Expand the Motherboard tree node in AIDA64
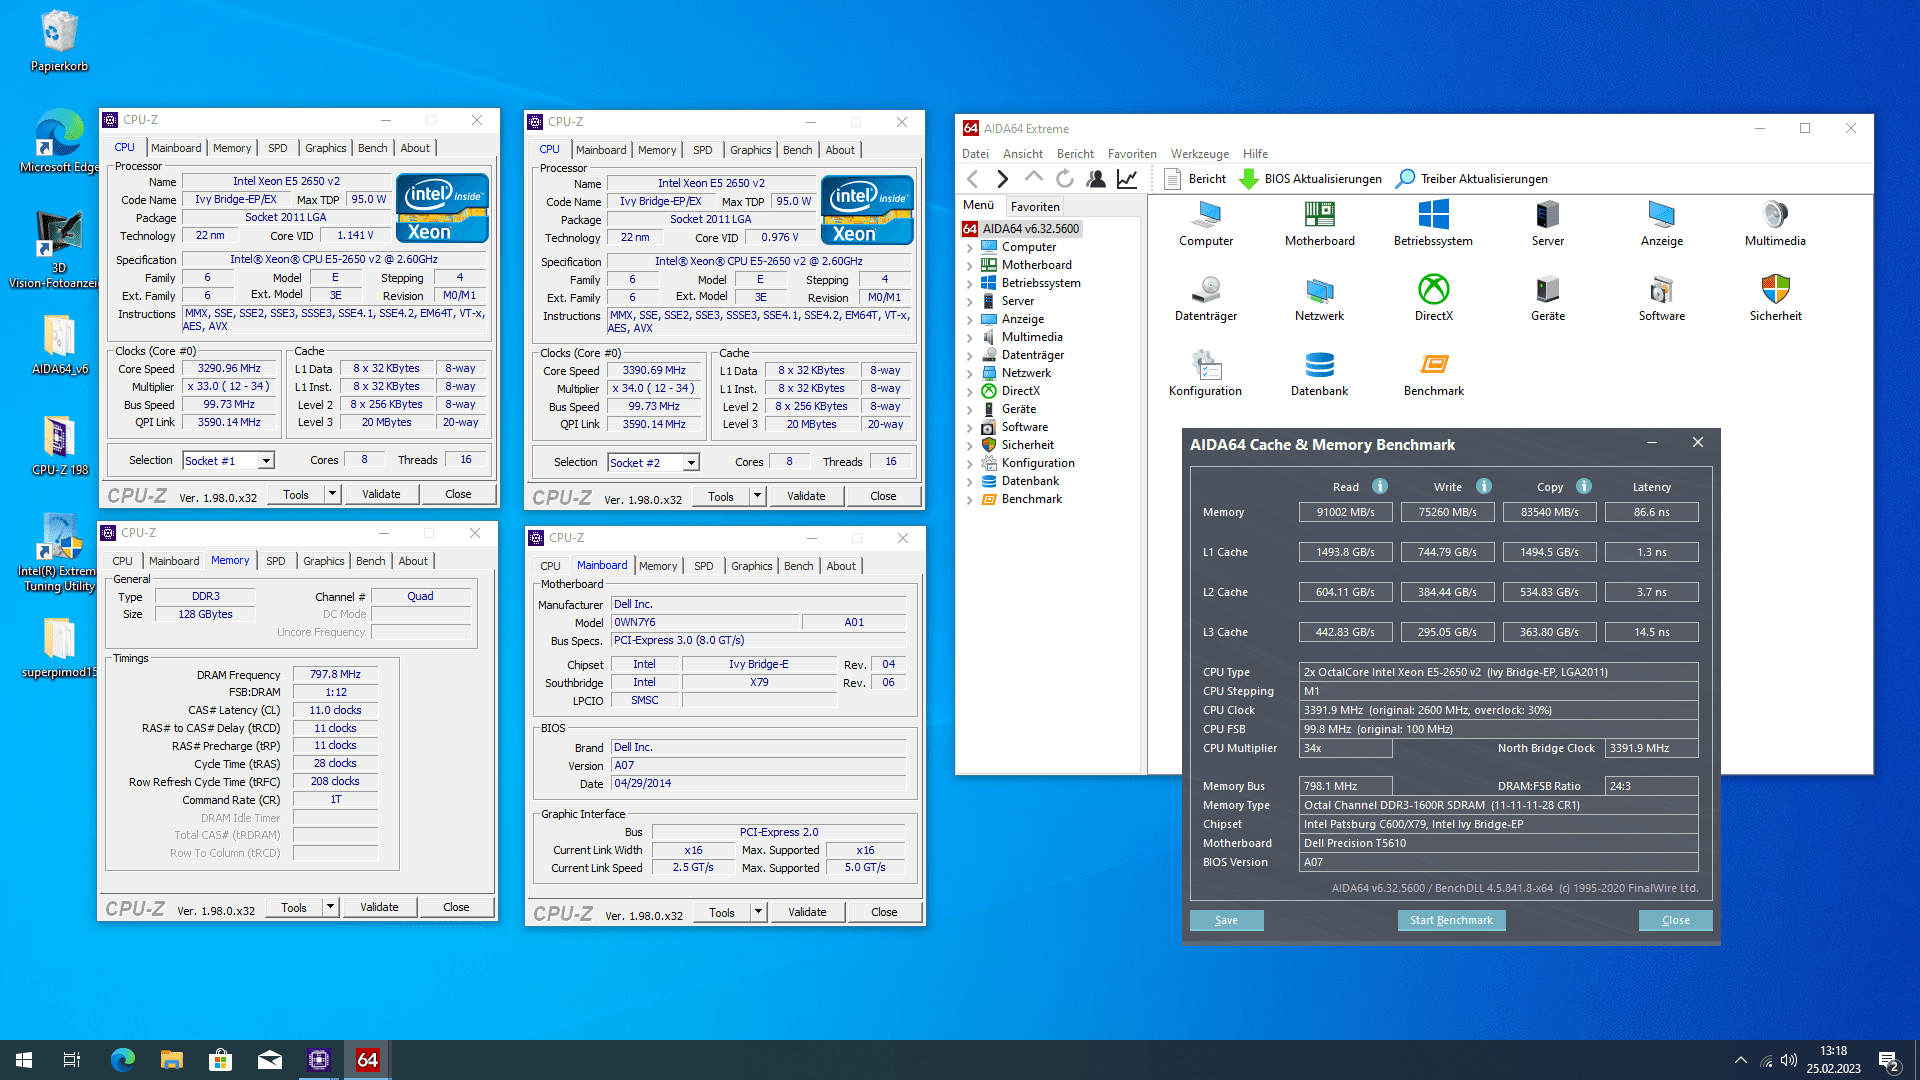1920x1080 pixels. [x=969, y=265]
